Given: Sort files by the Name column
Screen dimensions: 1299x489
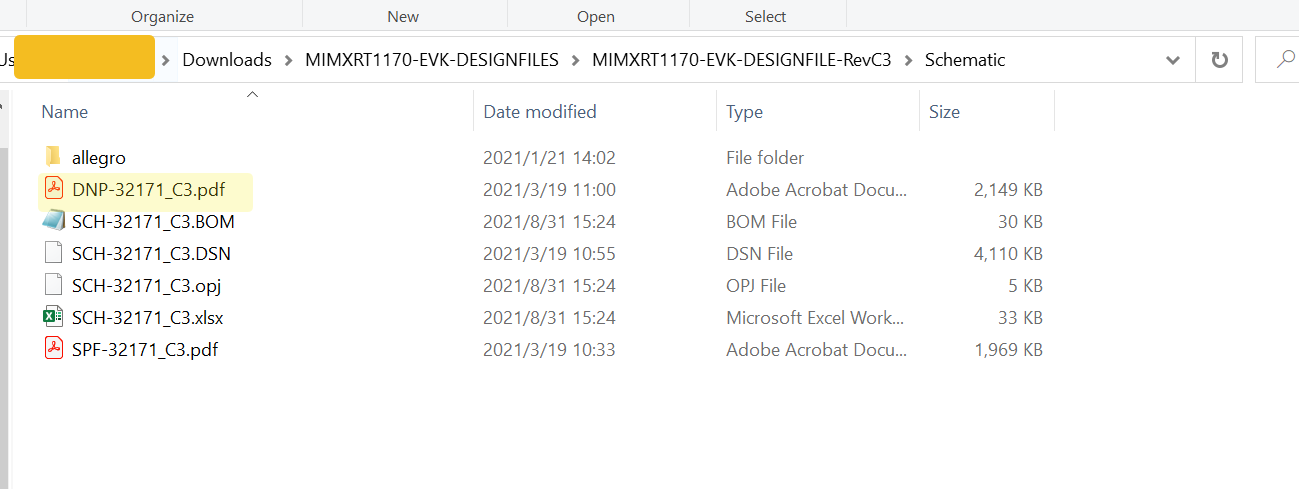Looking at the screenshot, I should pos(65,112).
